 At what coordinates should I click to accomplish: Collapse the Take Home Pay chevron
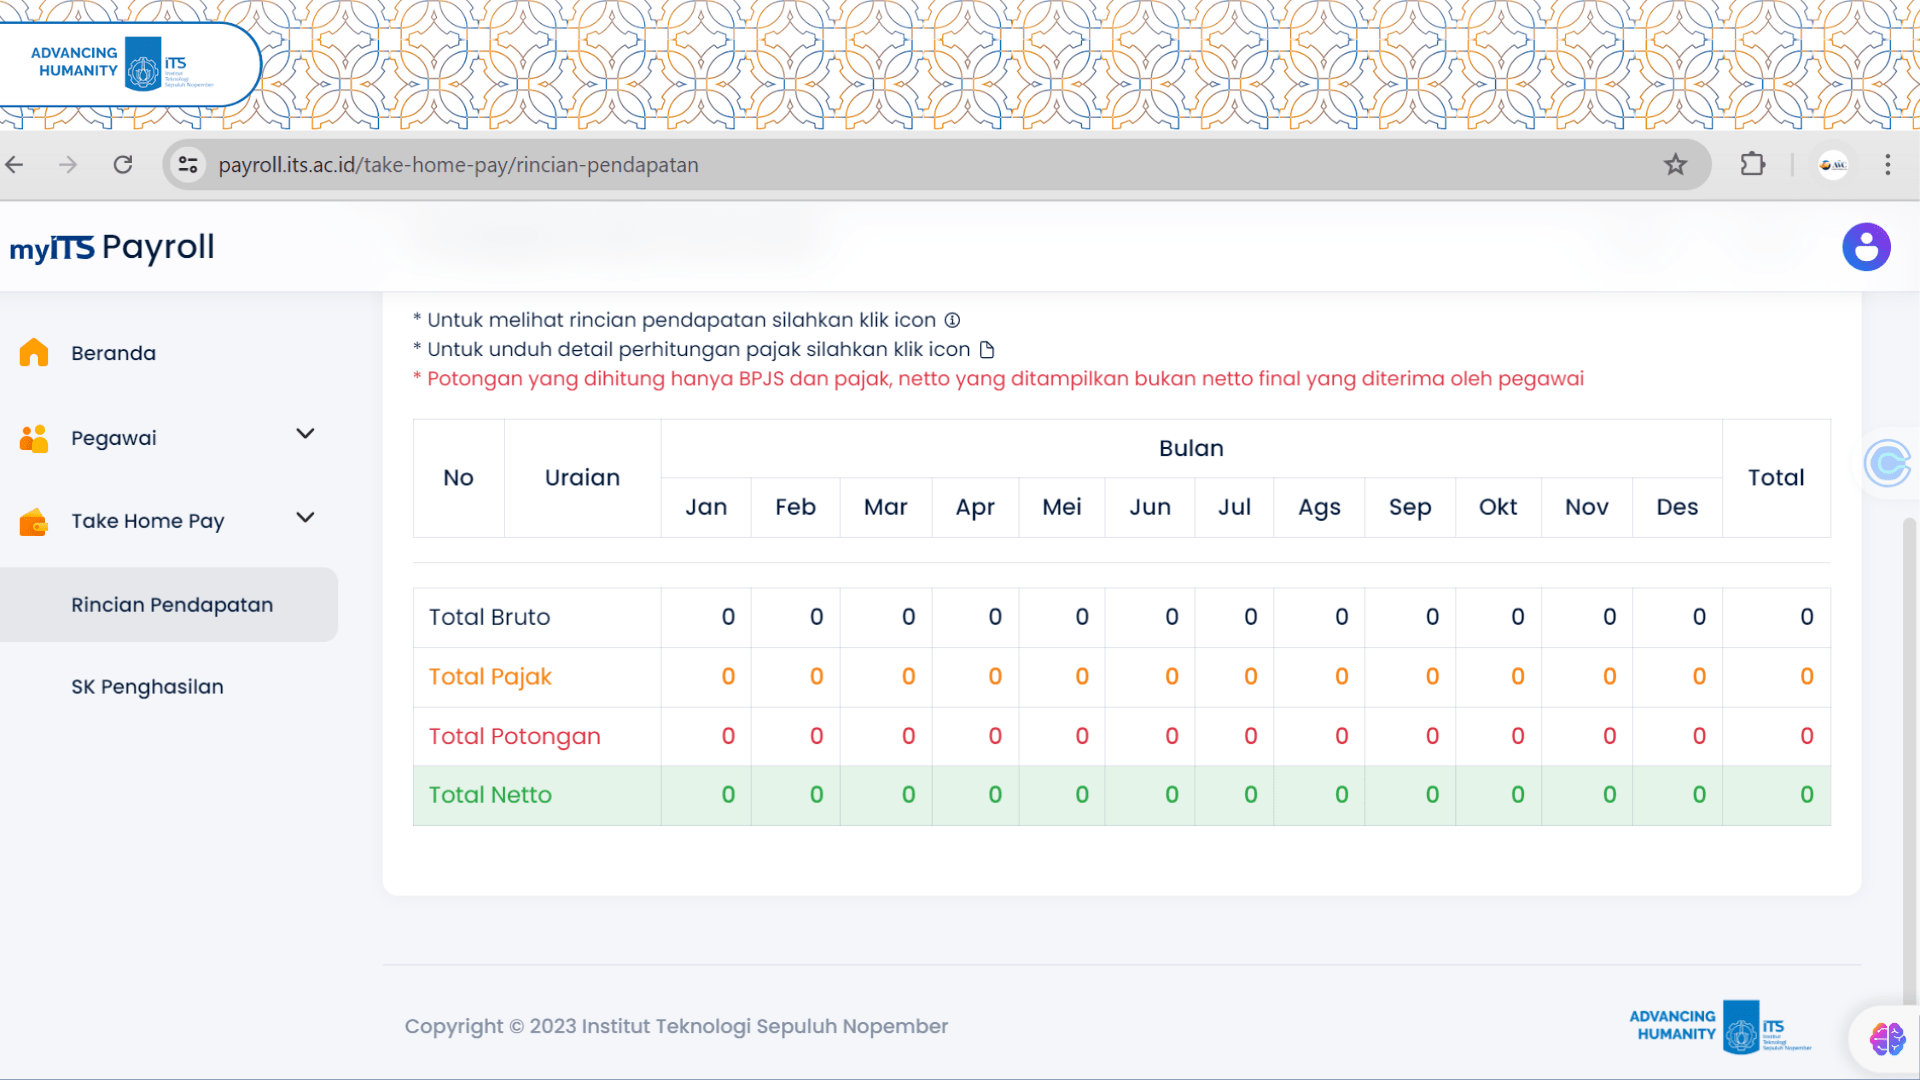pyautogui.click(x=305, y=518)
